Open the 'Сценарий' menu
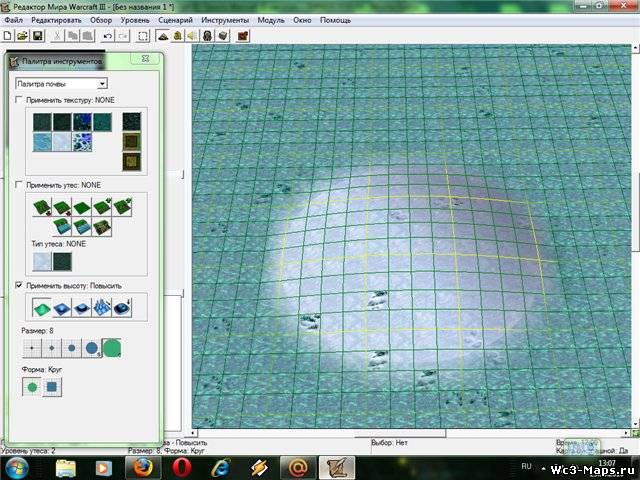 (x=177, y=20)
